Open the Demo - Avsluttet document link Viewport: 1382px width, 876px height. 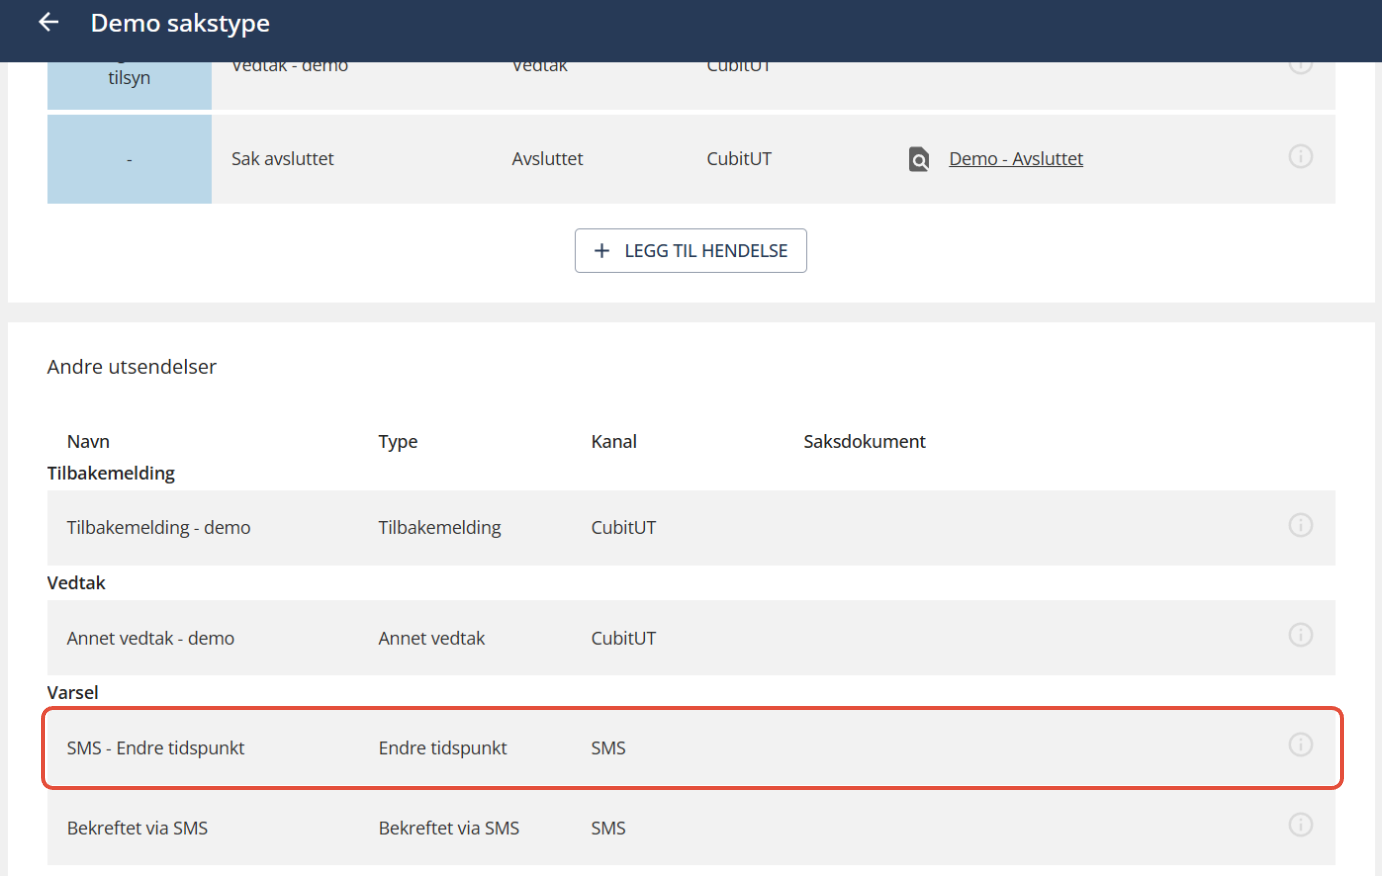click(x=1016, y=159)
